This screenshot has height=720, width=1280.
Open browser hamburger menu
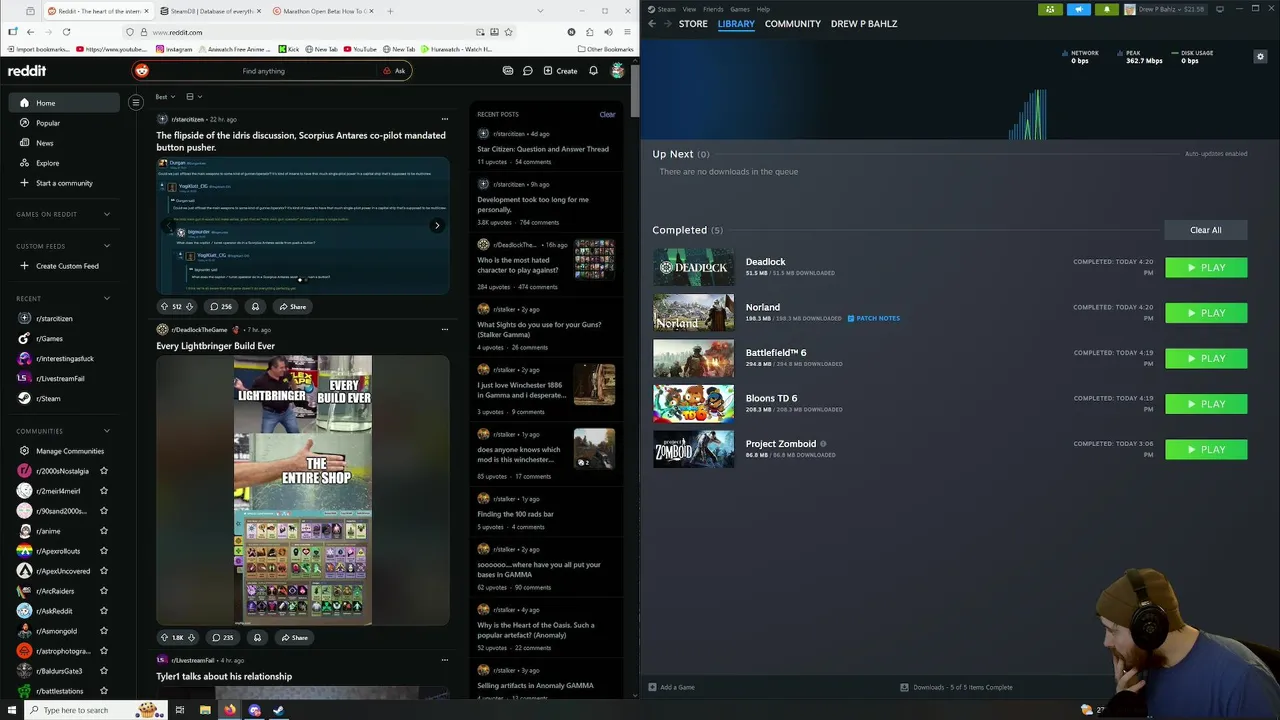pyautogui.click(x=627, y=32)
